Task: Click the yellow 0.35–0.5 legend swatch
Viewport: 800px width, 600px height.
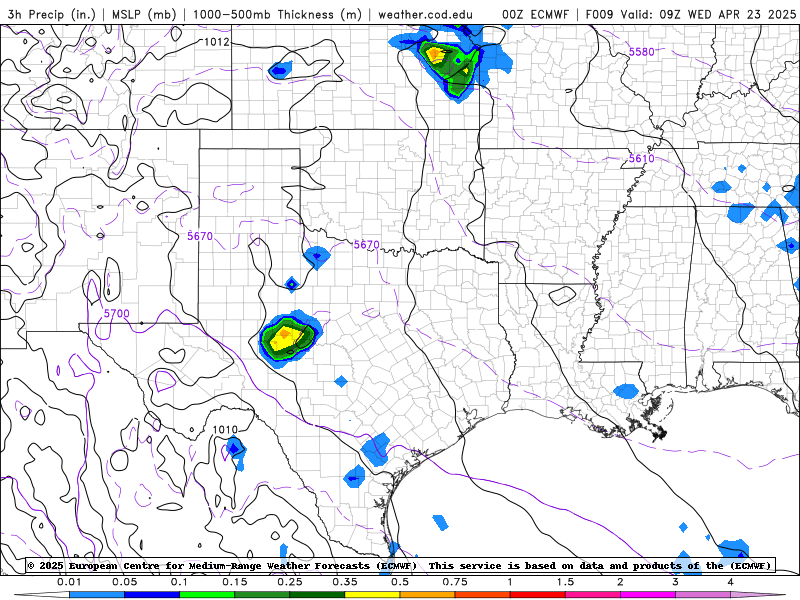Action: tap(372, 595)
